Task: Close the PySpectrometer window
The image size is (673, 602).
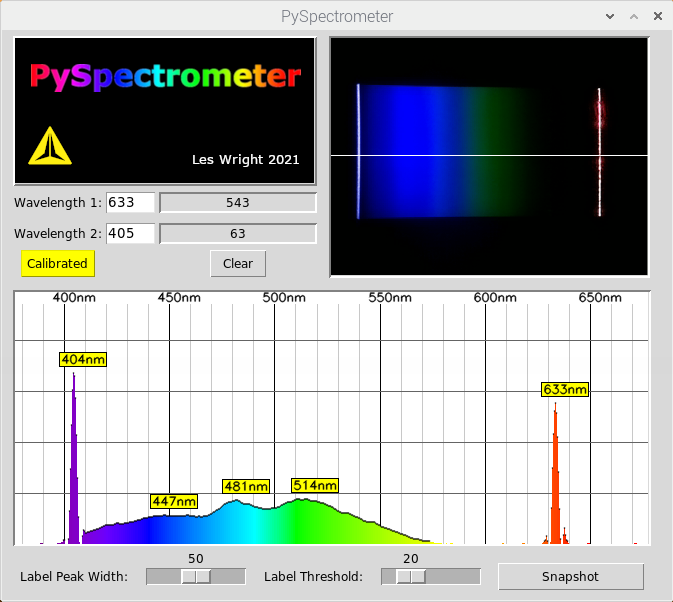Action: [658, 16]
